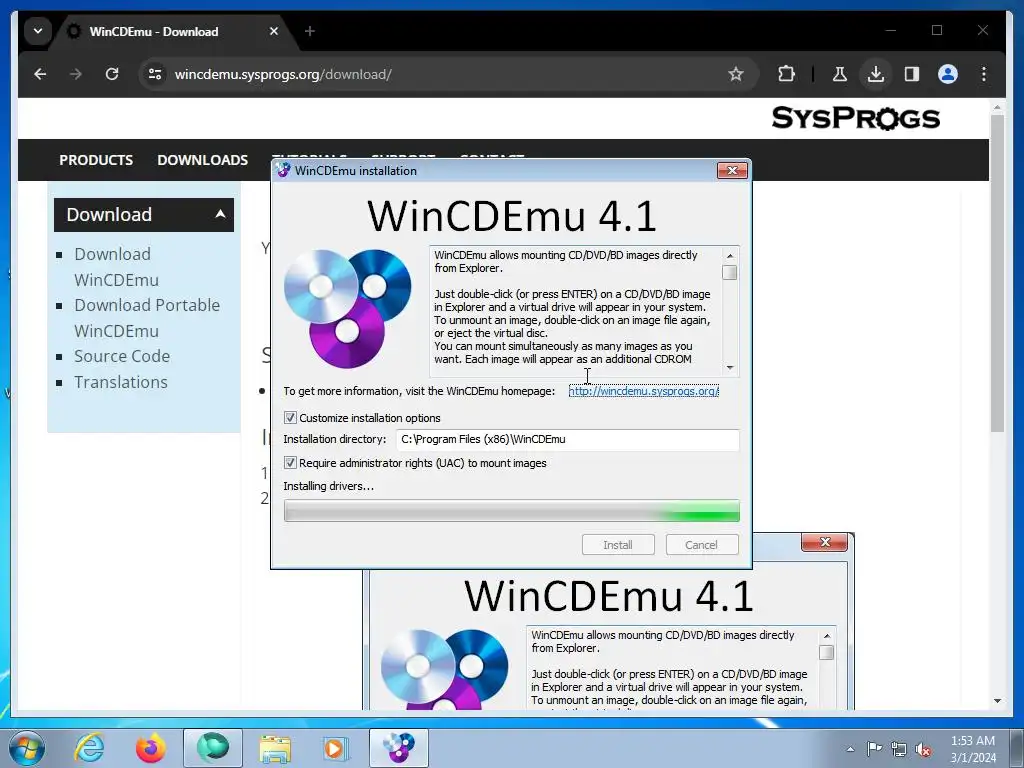Click the browser forward arrow
Image resolution: width=1024 pixels, height=768 pixels.
coord(76,74)
